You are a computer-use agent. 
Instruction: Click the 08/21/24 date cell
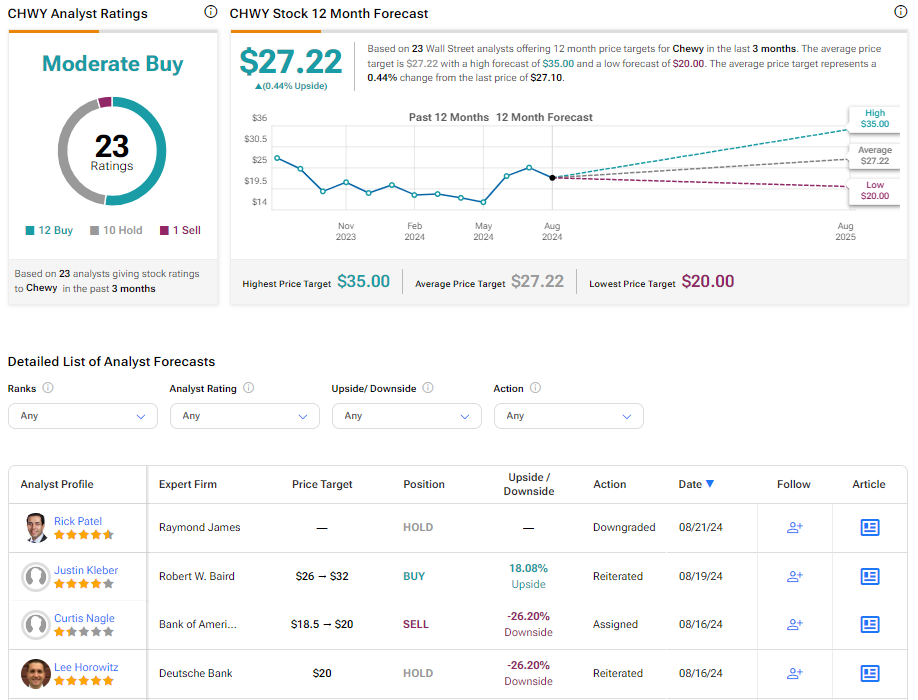point(700,527)
